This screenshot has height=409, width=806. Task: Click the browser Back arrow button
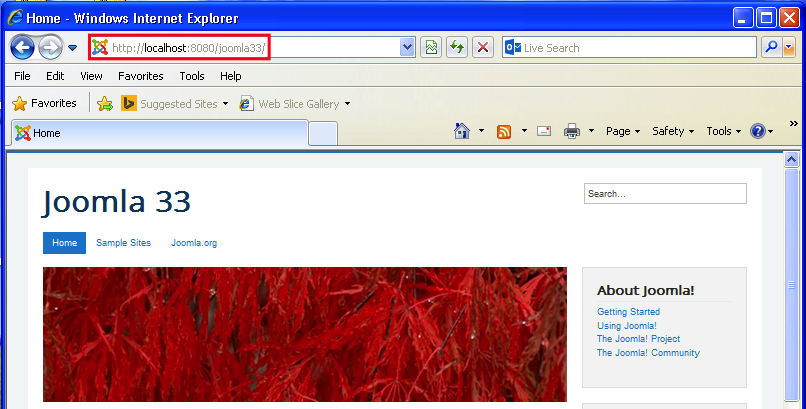[22, 48]
